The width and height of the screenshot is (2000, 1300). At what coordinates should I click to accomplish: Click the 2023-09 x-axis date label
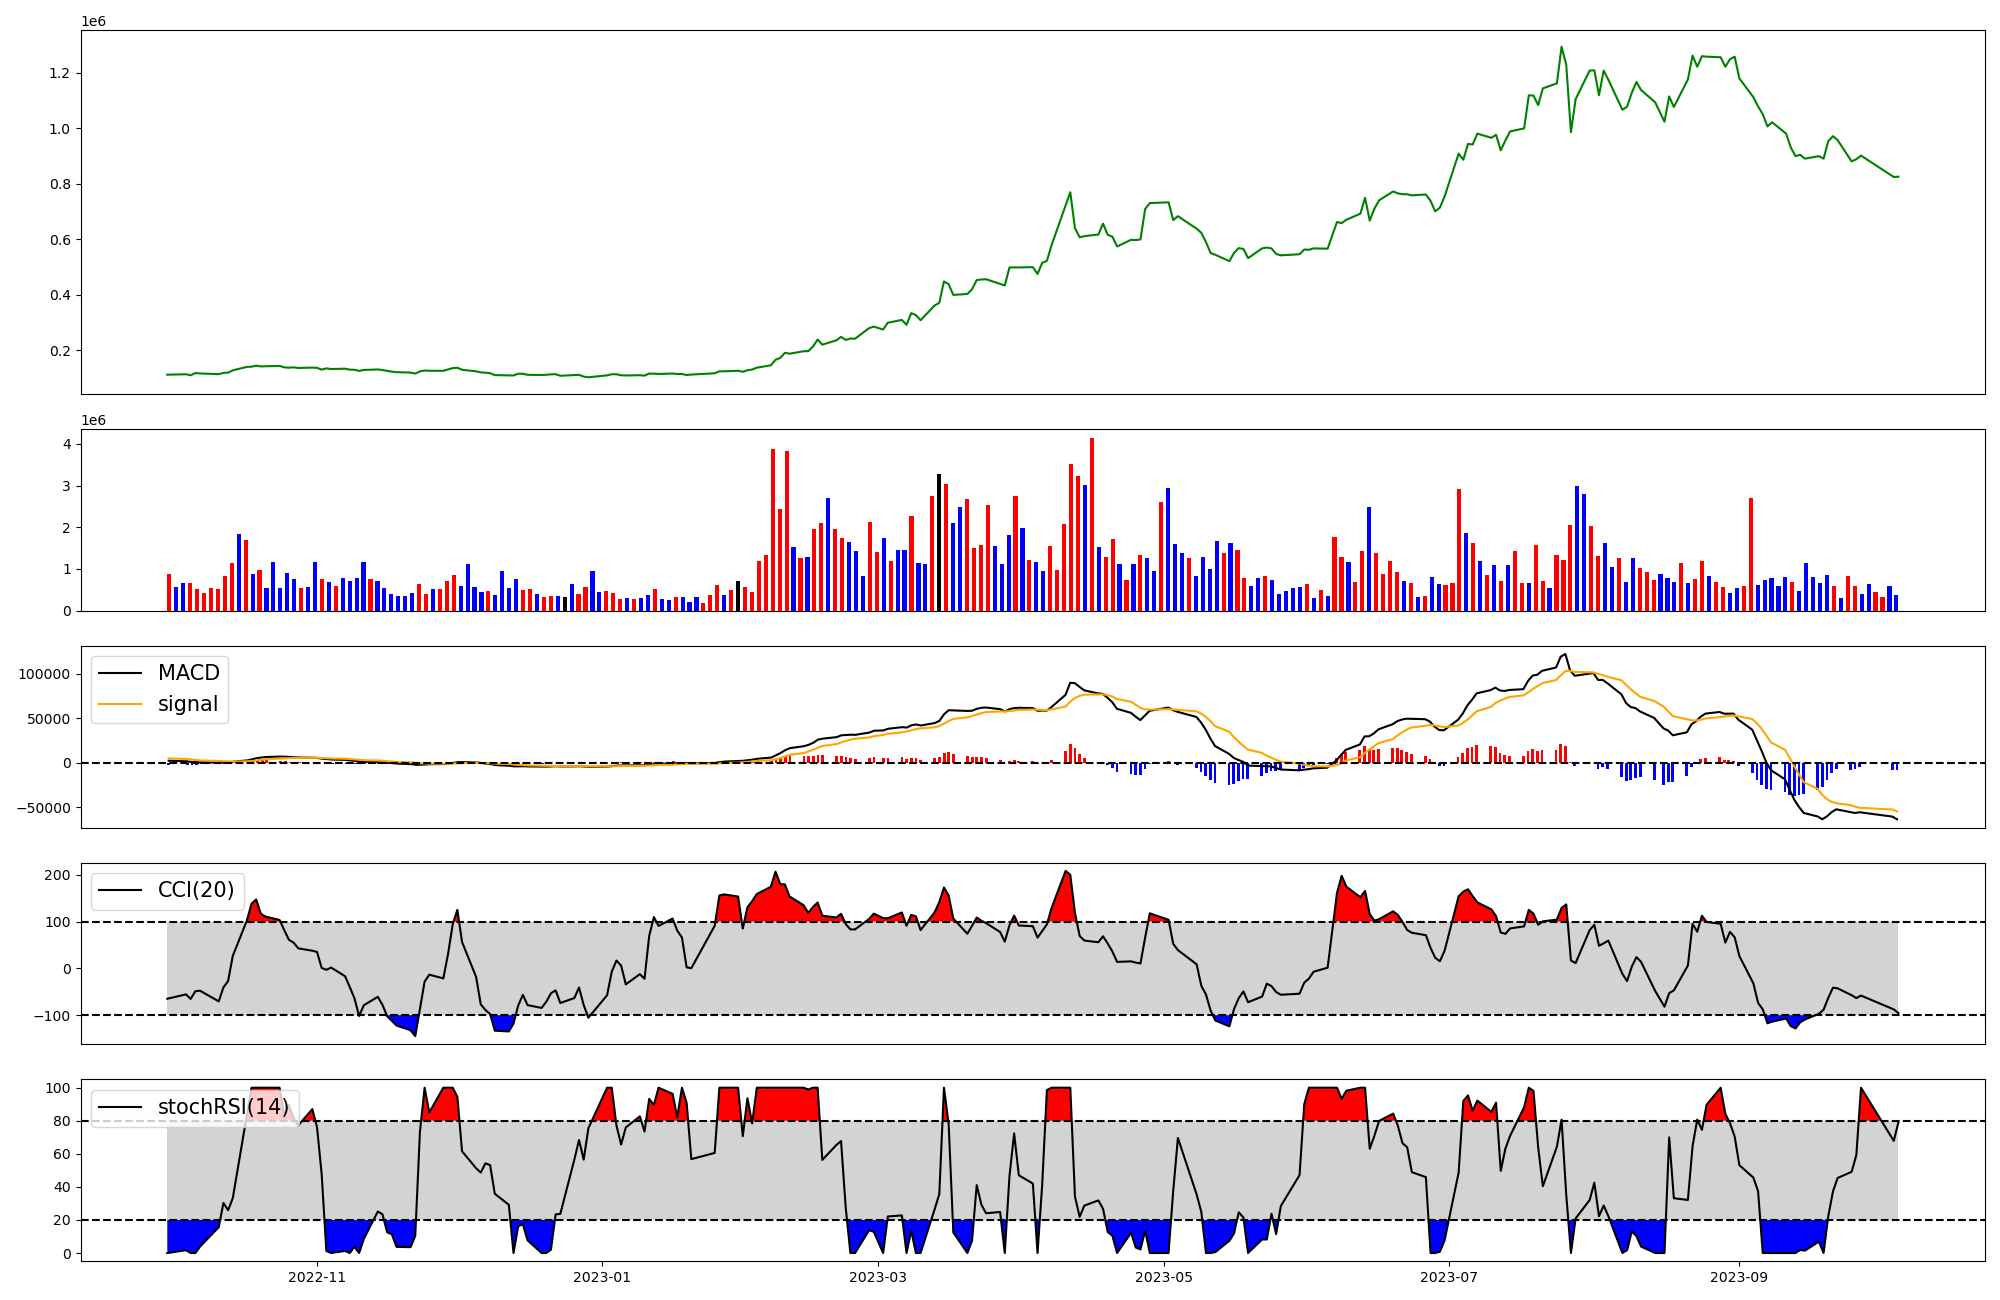click(1739, 1277)
